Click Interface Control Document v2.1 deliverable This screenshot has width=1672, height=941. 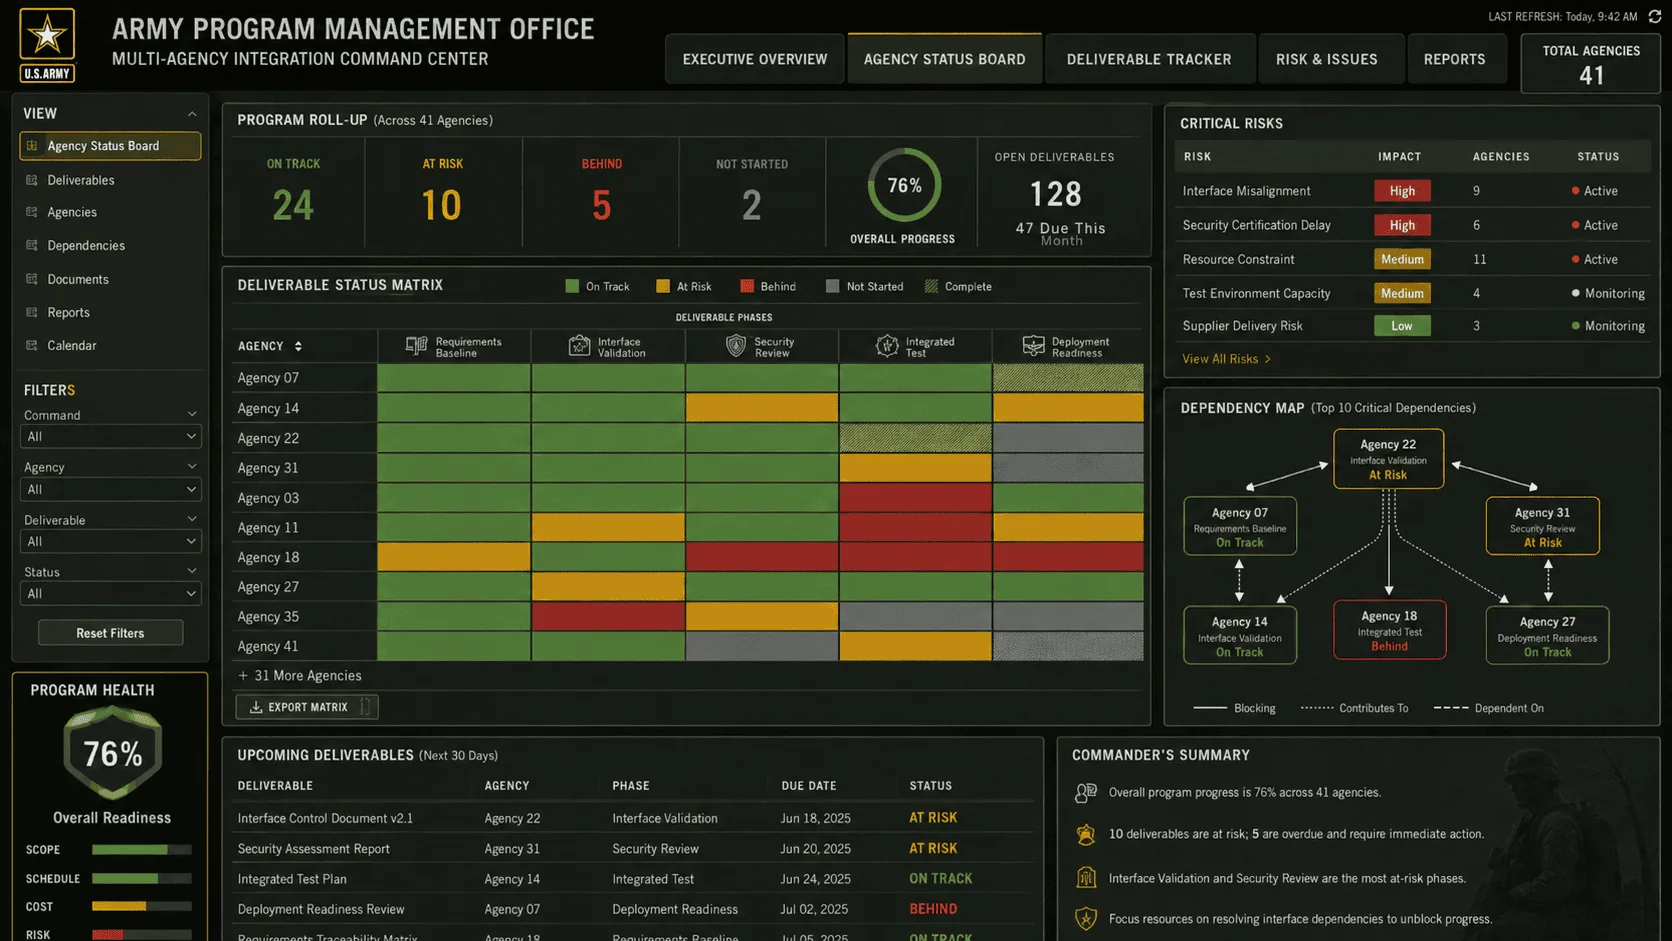coord(325,818)
